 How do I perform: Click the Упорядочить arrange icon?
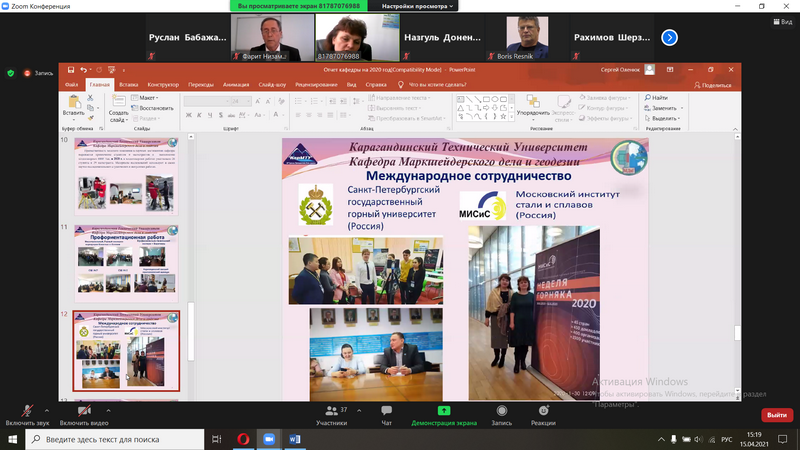coord(533,101)
